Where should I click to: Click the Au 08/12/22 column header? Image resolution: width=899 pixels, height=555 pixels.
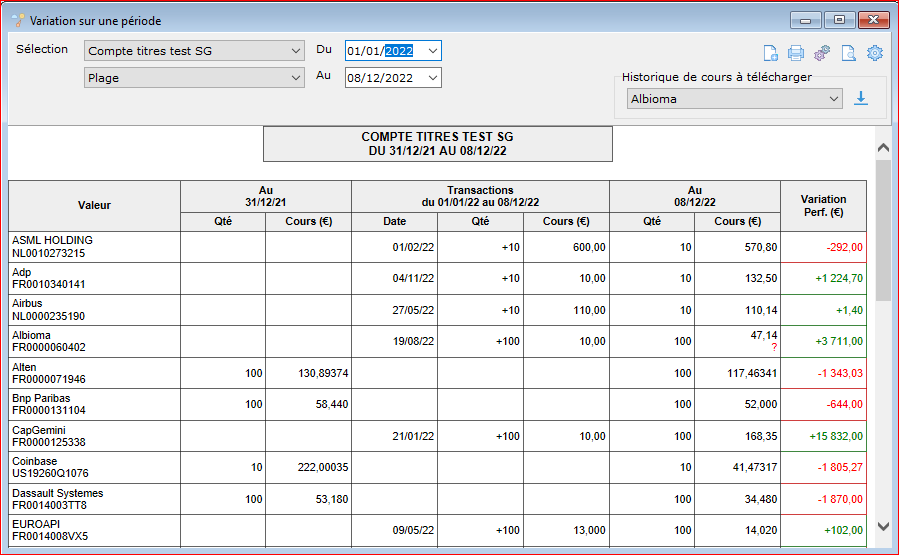tap(695, 196)
